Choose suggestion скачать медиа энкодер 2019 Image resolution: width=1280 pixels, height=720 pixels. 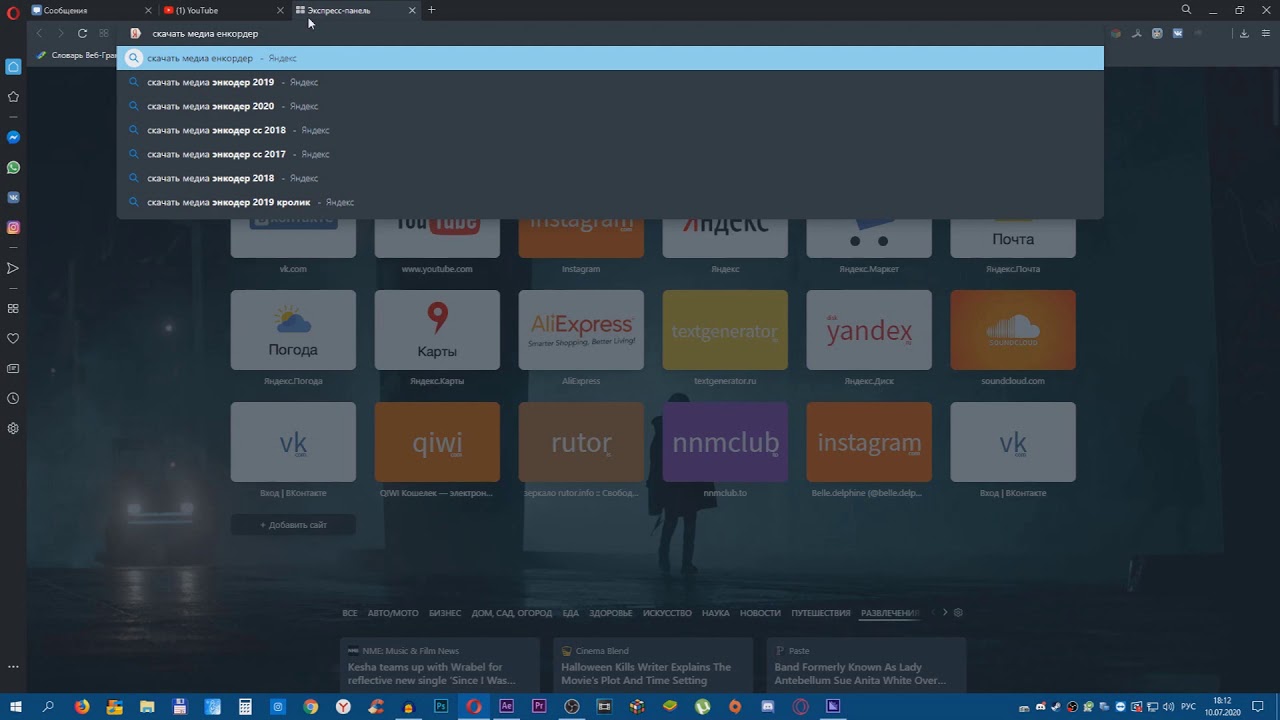coord(610,82)
